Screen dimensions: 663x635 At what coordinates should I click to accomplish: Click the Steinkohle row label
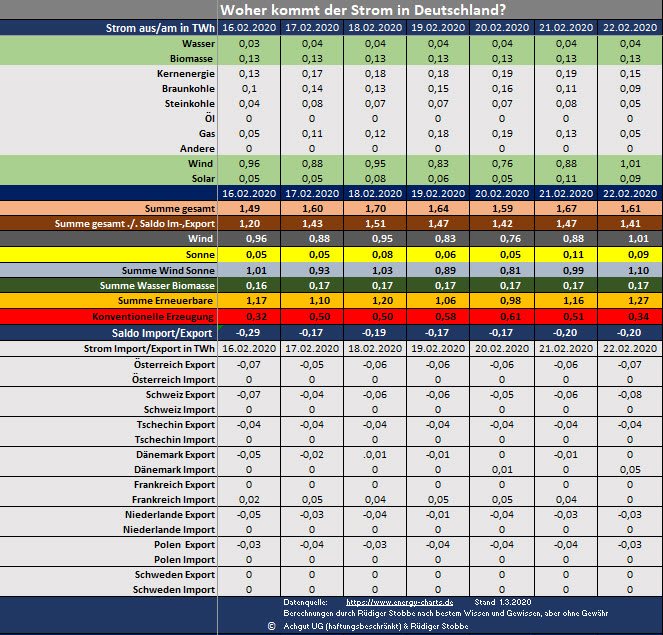(188, 103)
